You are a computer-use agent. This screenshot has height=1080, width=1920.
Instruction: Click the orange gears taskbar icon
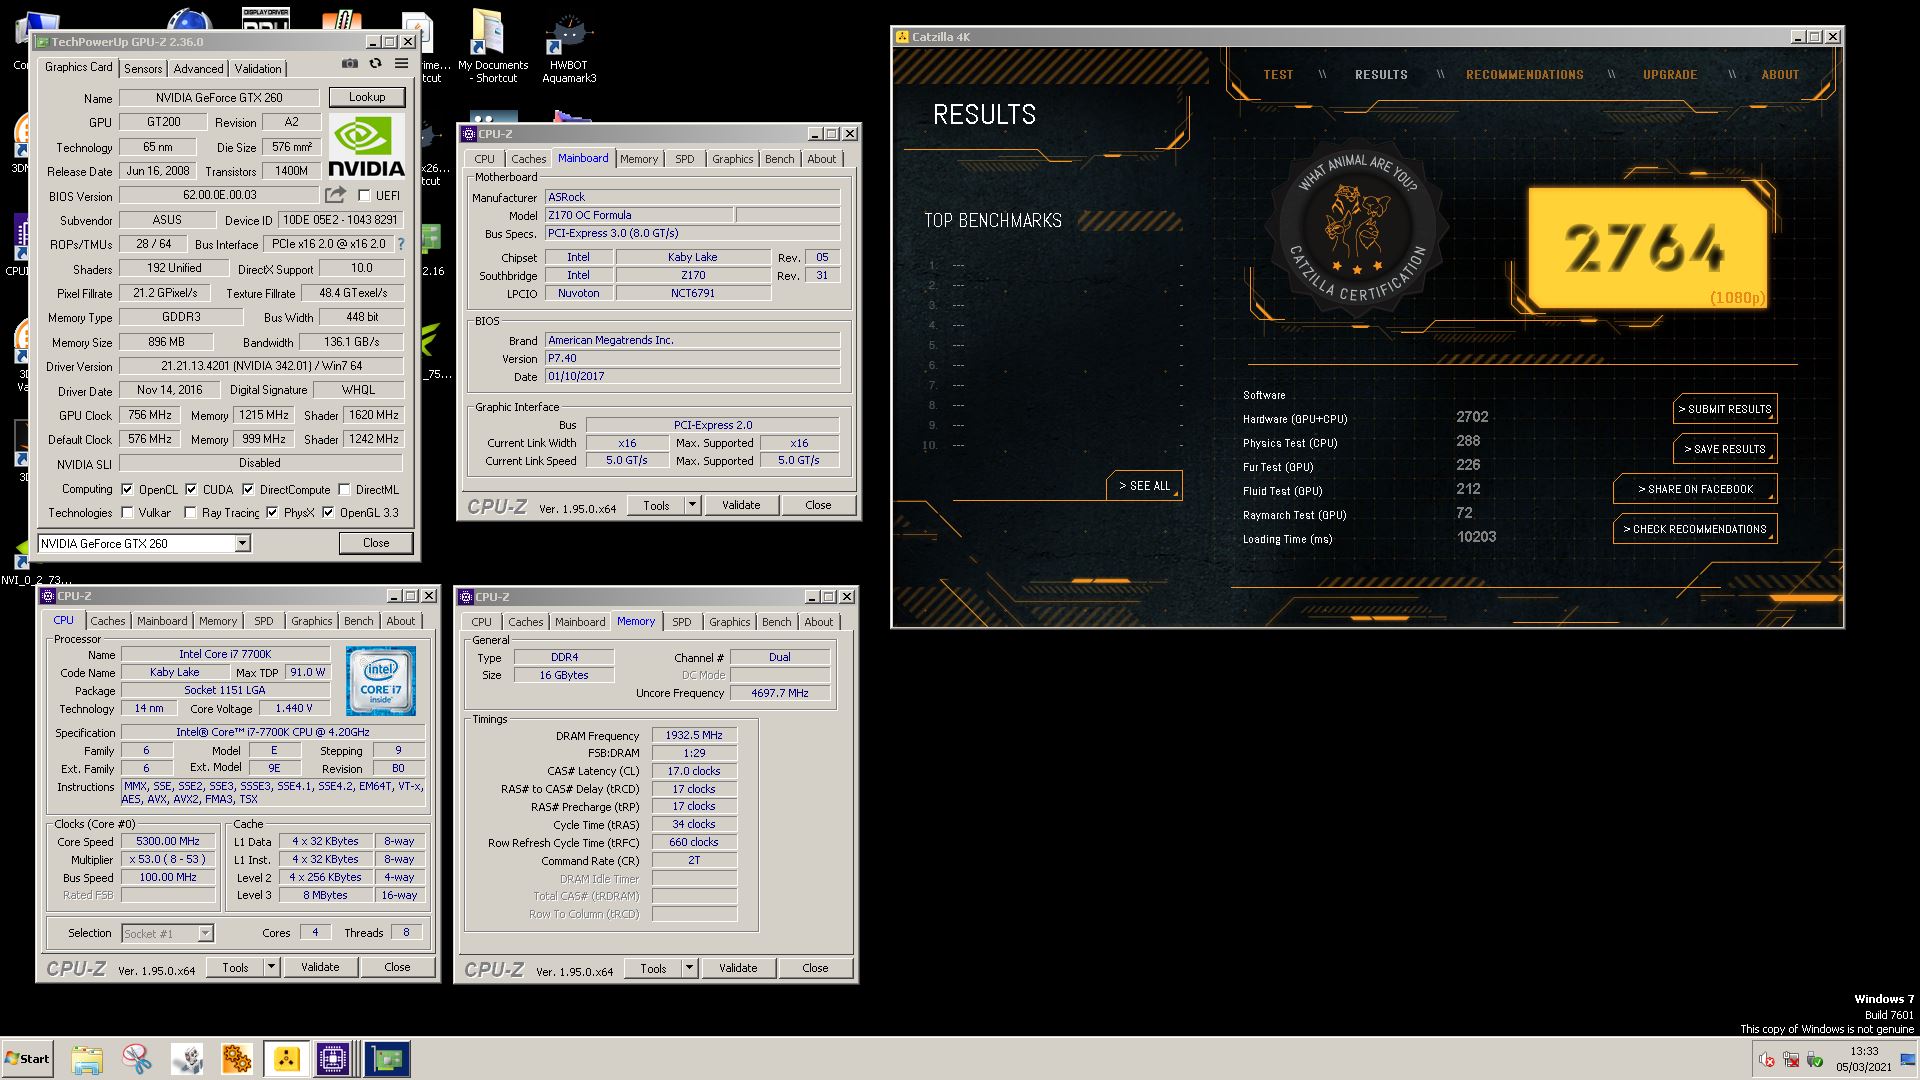237,1059
